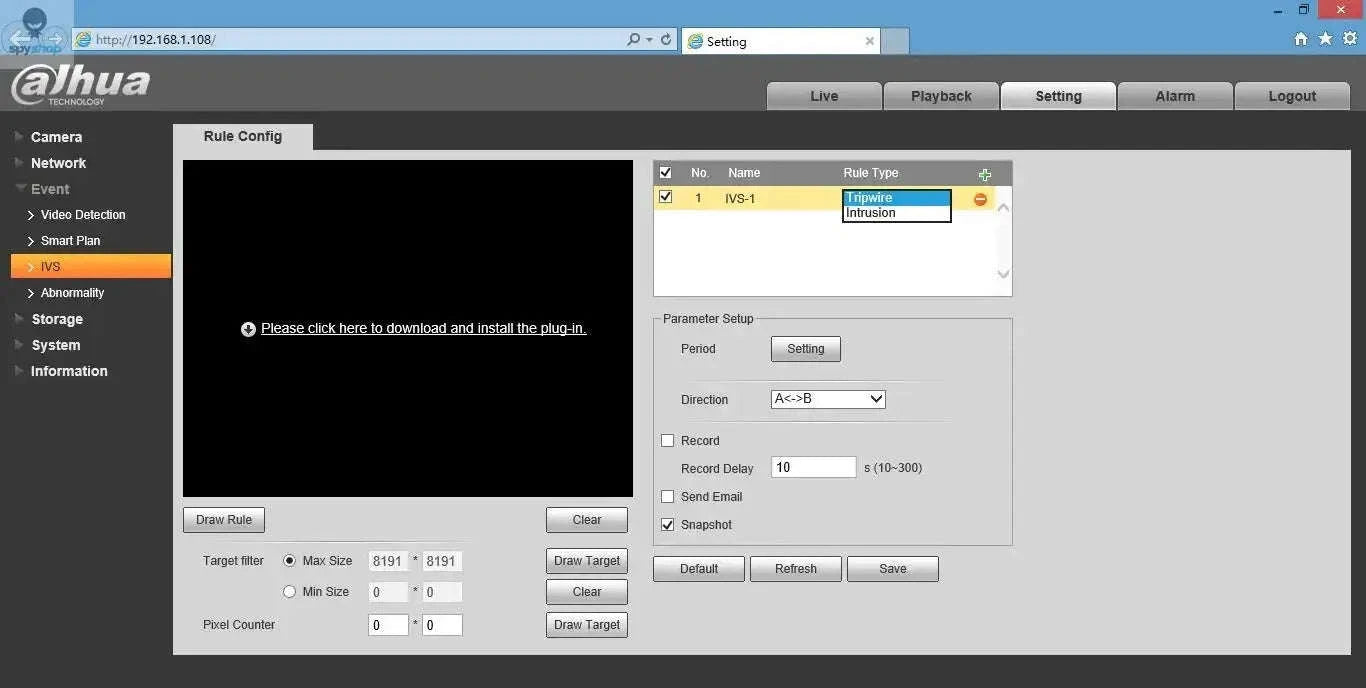Expand the Storage menu section
1366x688 pixels.
pyautogui.click(x=57, y=319)
